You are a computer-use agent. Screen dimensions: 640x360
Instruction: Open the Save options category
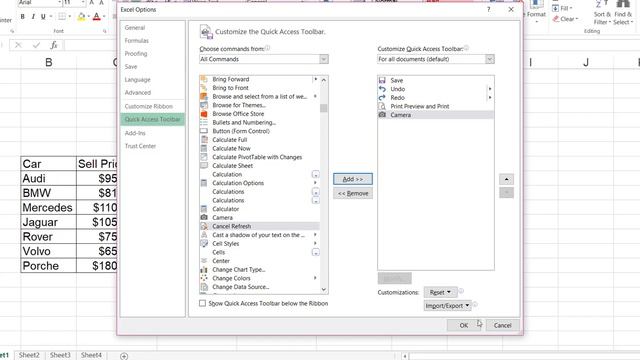click(x=131, y=67)
